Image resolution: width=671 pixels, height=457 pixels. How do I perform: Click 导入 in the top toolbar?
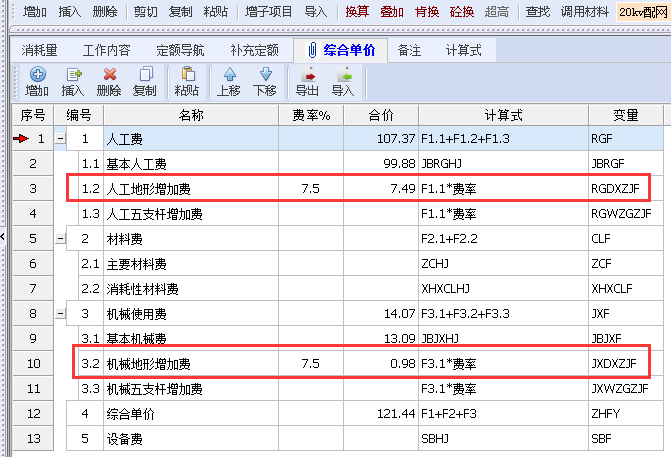pyautogui.click(x=316, y=12)
